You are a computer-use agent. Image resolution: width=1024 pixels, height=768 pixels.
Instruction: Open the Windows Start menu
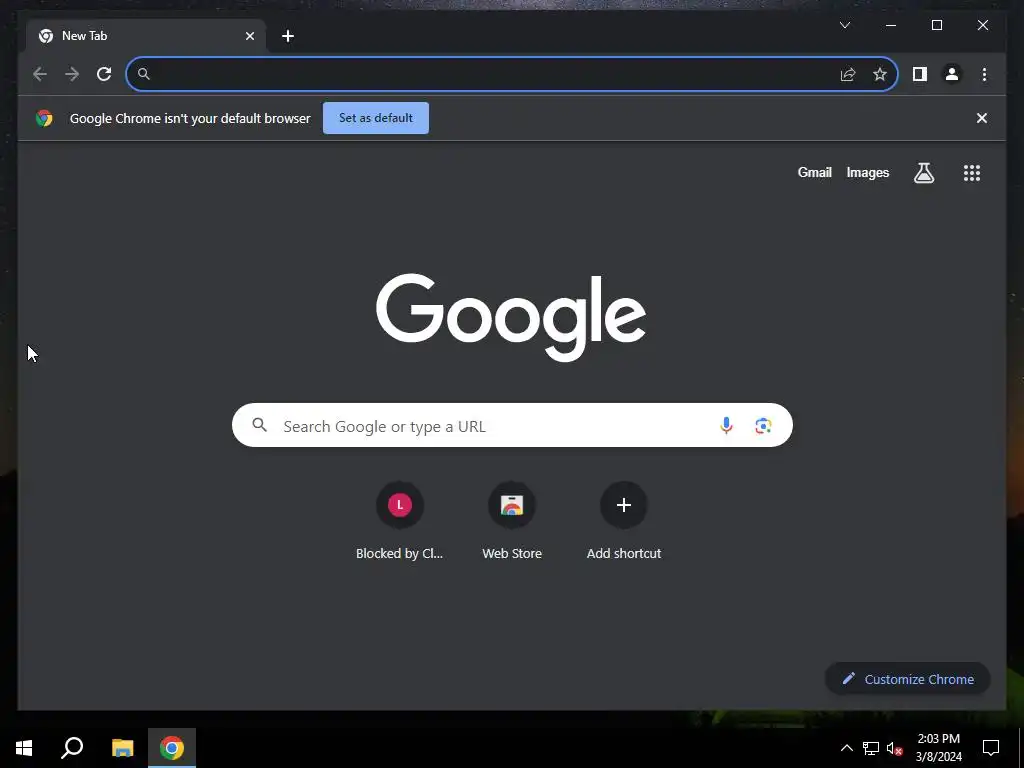tap(24, 748)
